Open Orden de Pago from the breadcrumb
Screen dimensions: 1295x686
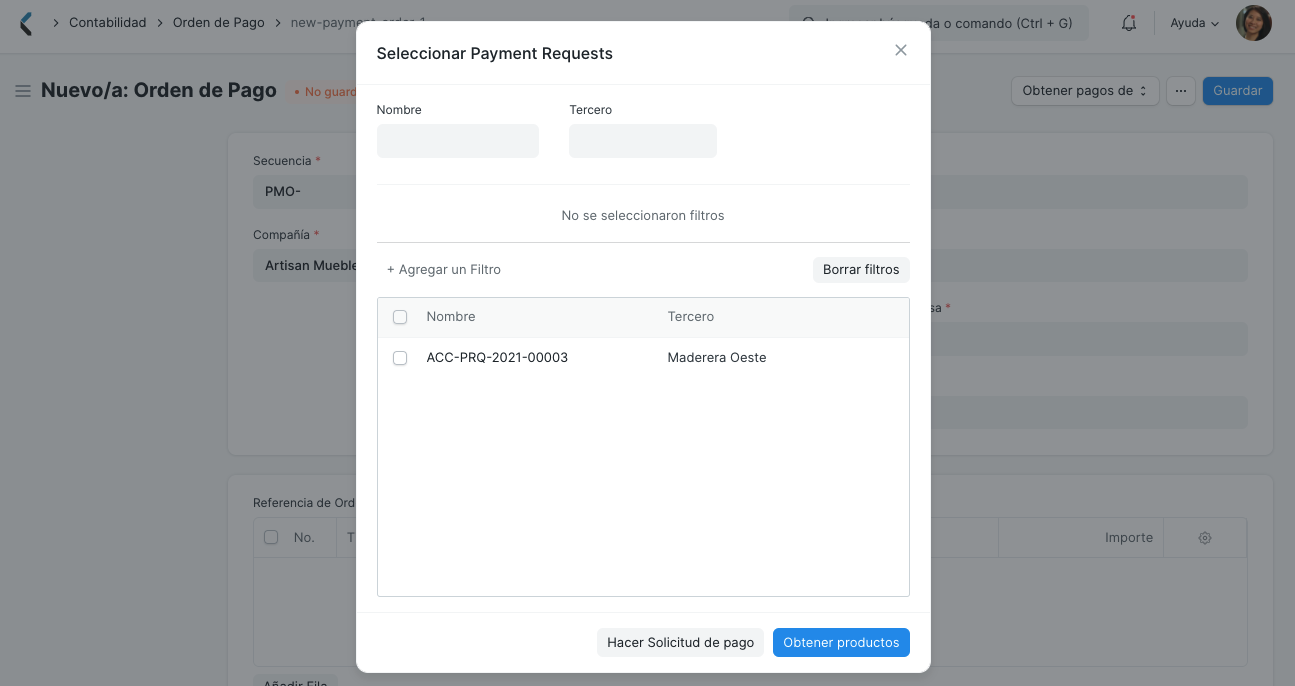pyautogui.click(x=219, y=22)
